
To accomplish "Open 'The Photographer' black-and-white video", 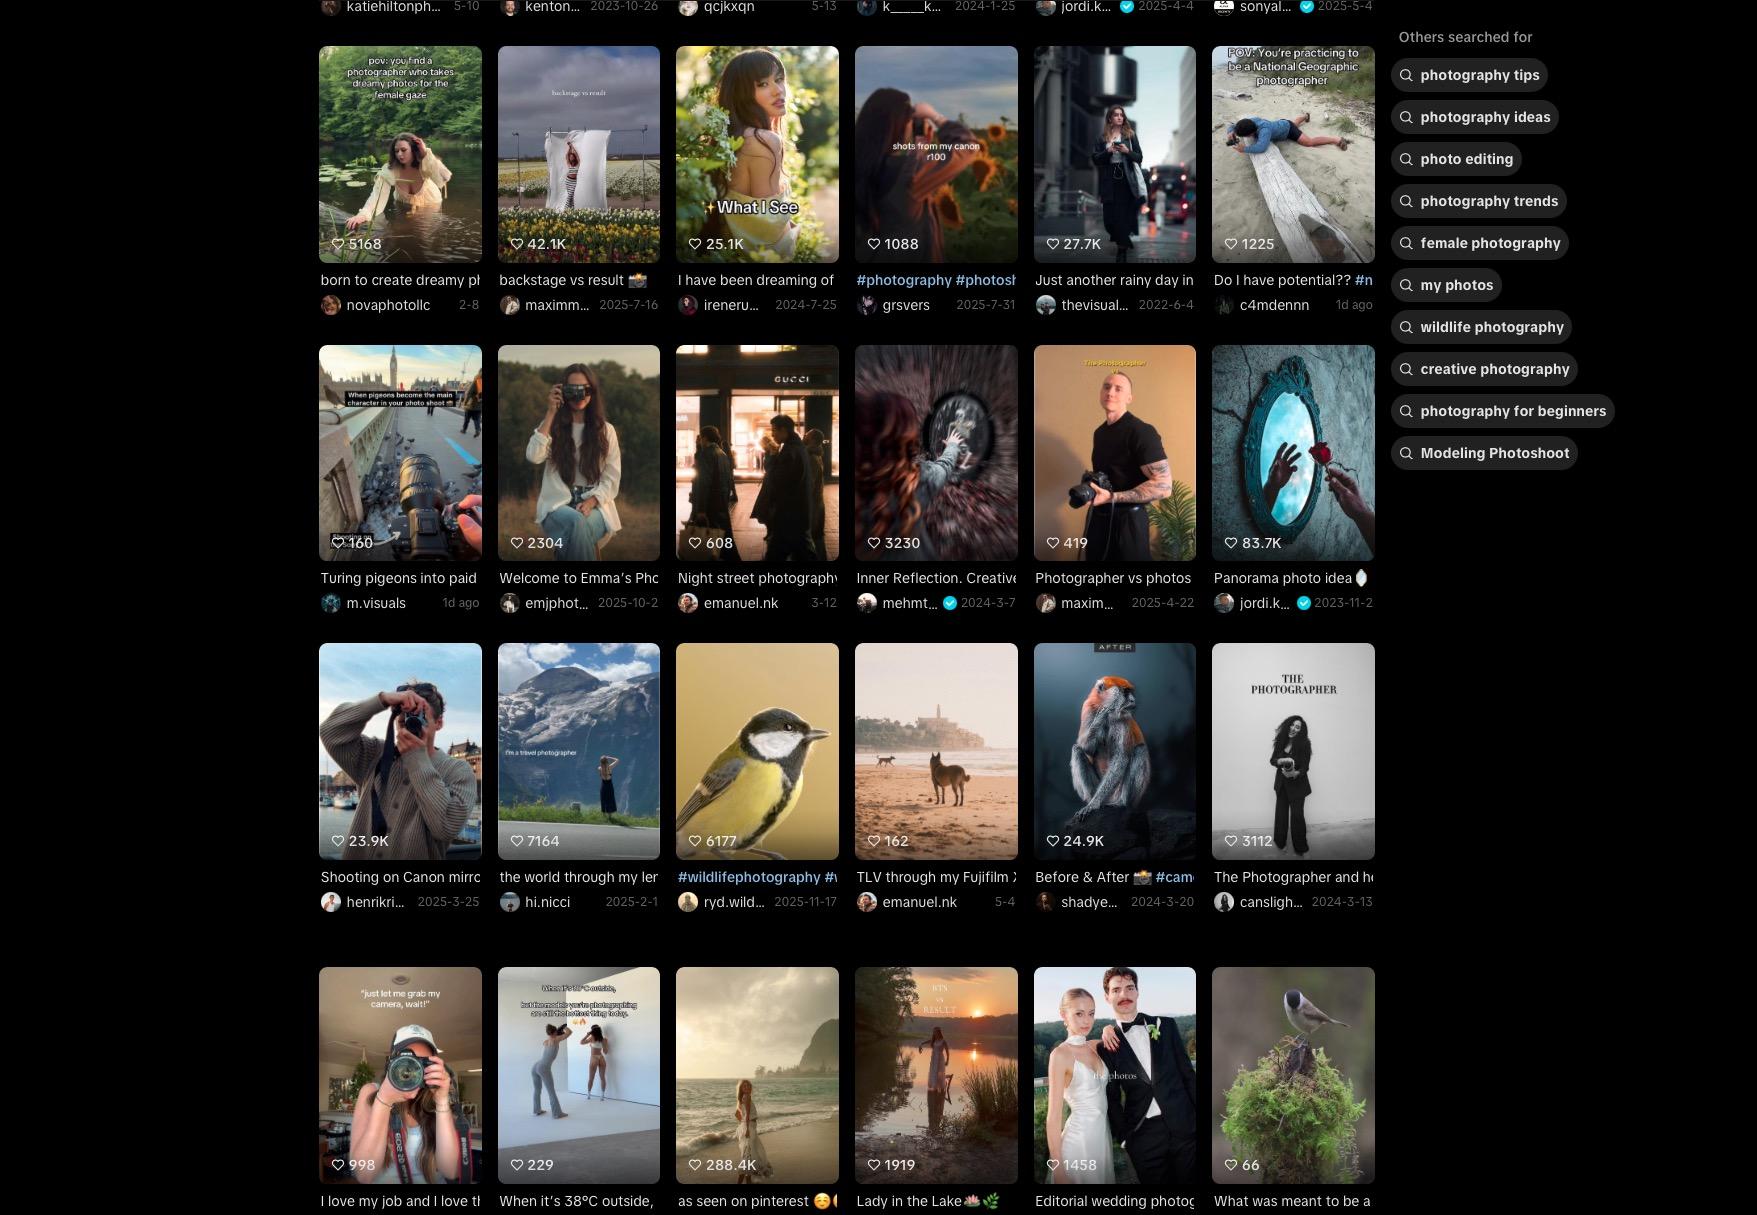I will (x=1293, y=751).
